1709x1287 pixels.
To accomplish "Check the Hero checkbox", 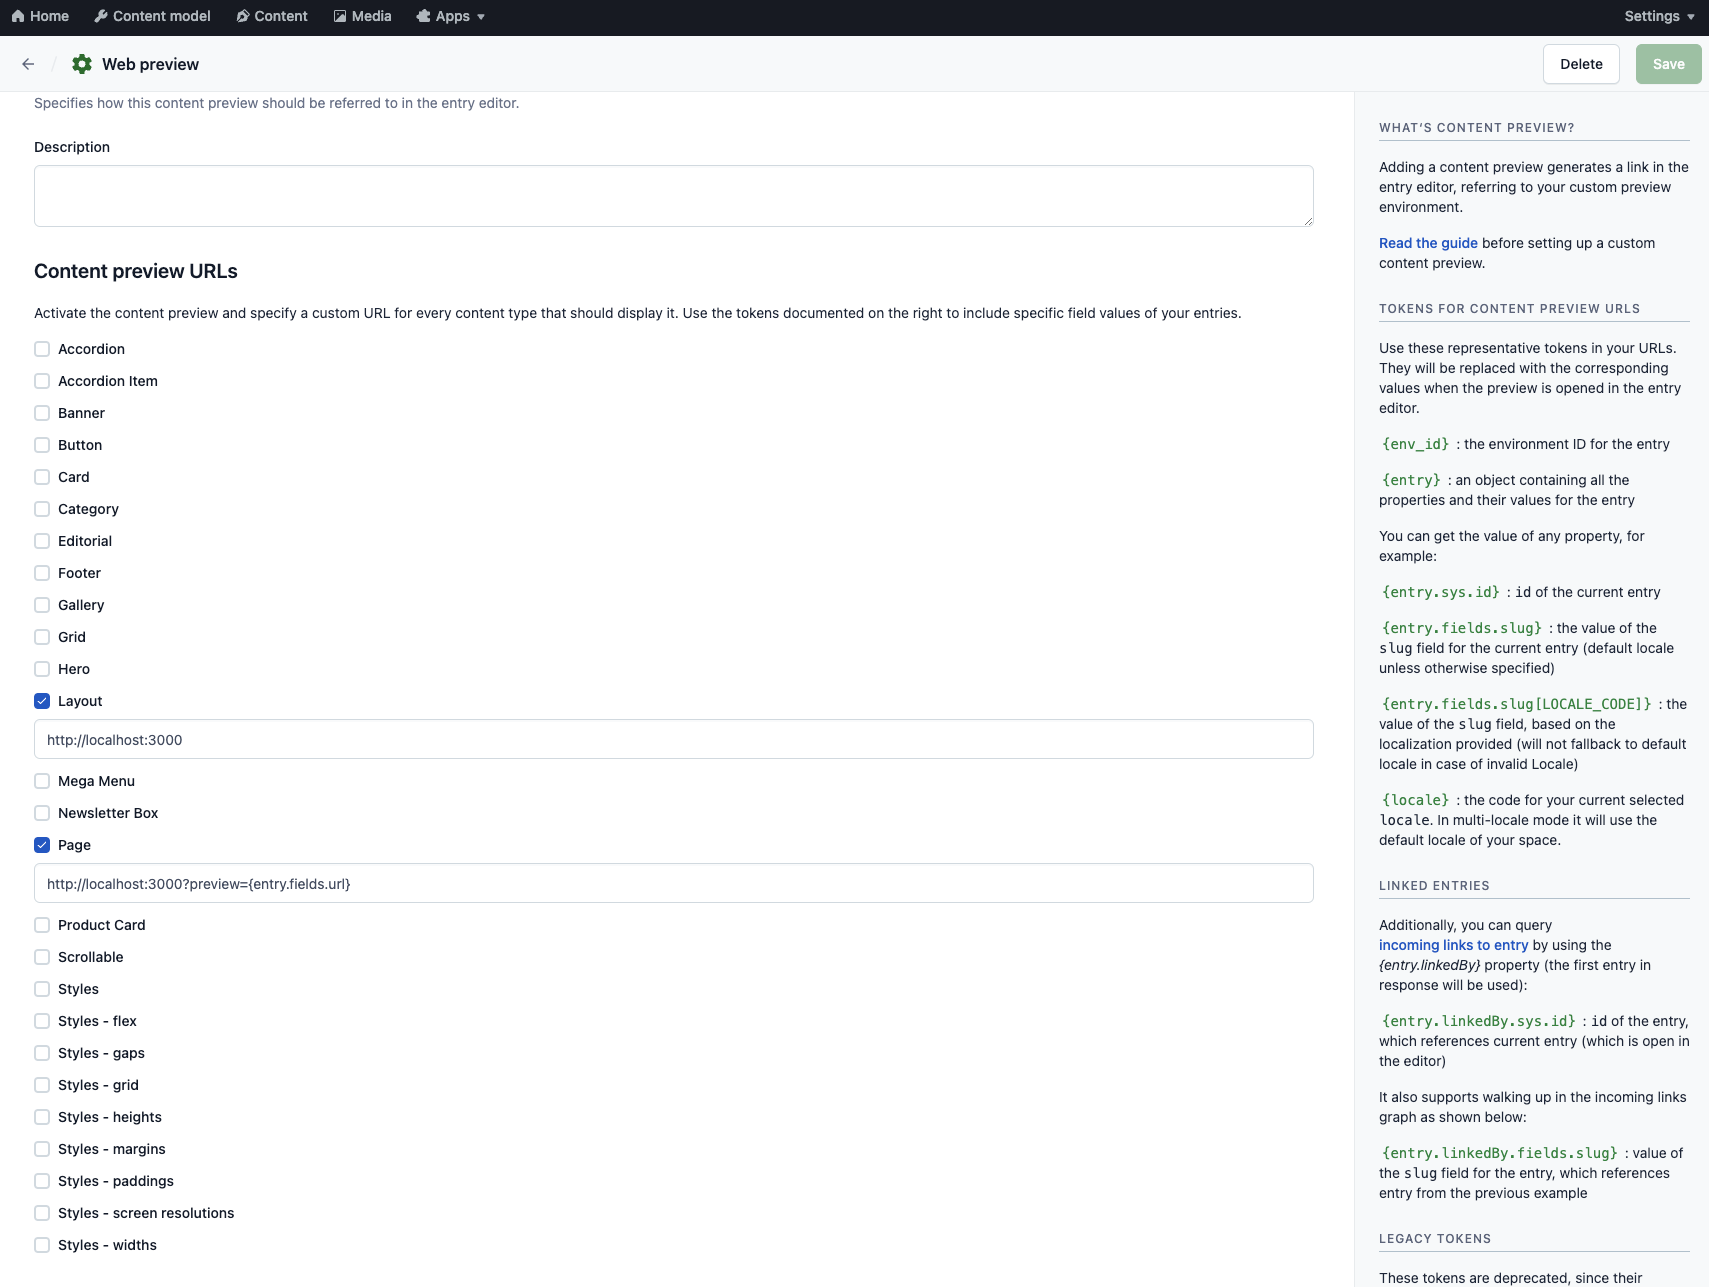I will click(x=41, y=668).
